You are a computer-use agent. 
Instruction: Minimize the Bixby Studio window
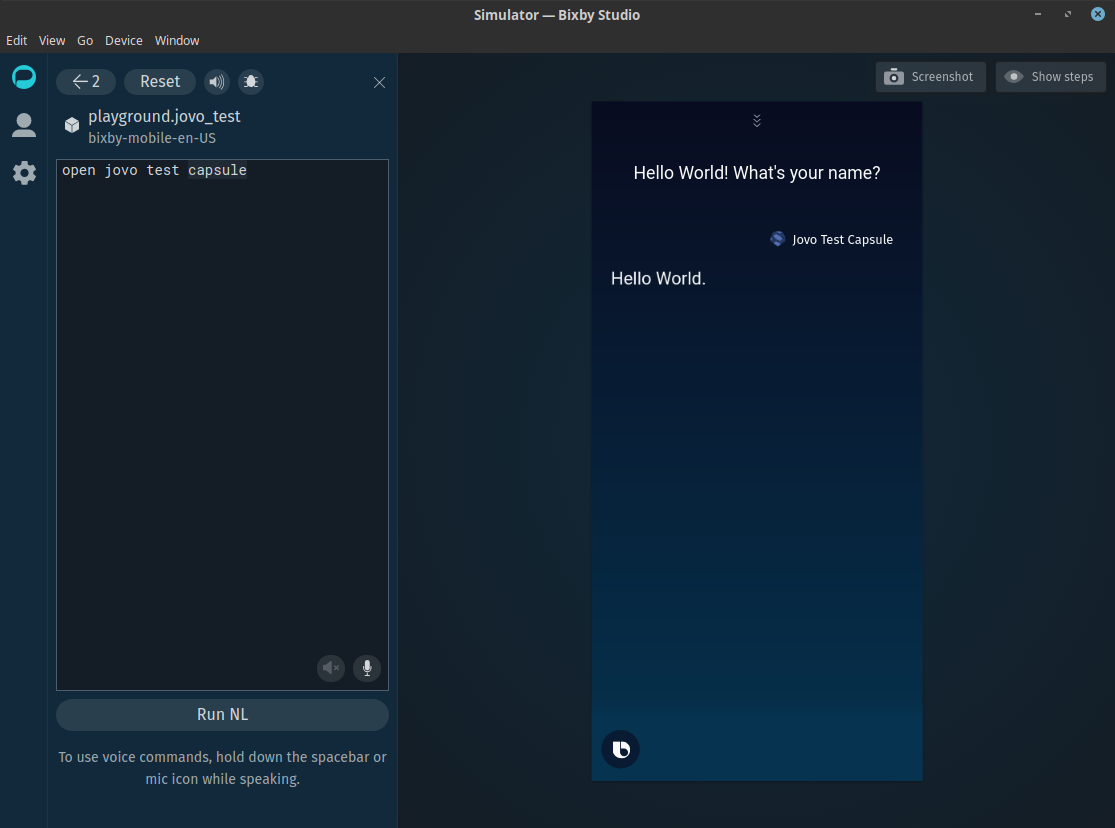[x=1038, y=14]
